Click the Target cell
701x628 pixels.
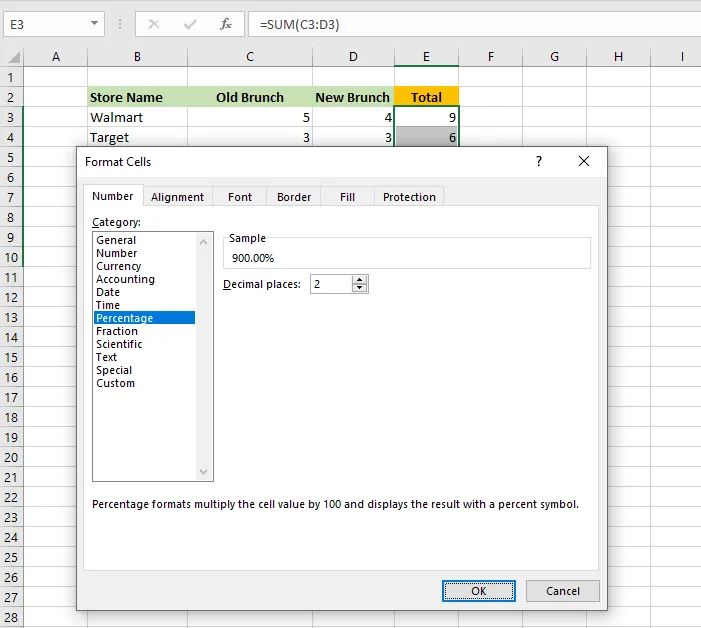137,137
